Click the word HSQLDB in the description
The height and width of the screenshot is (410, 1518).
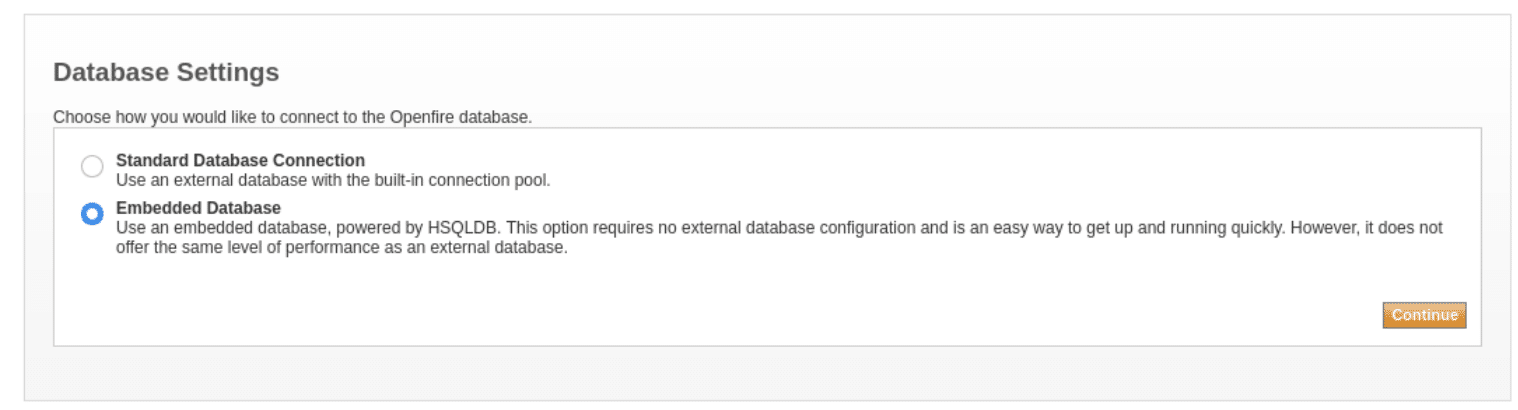pos(469,228)
